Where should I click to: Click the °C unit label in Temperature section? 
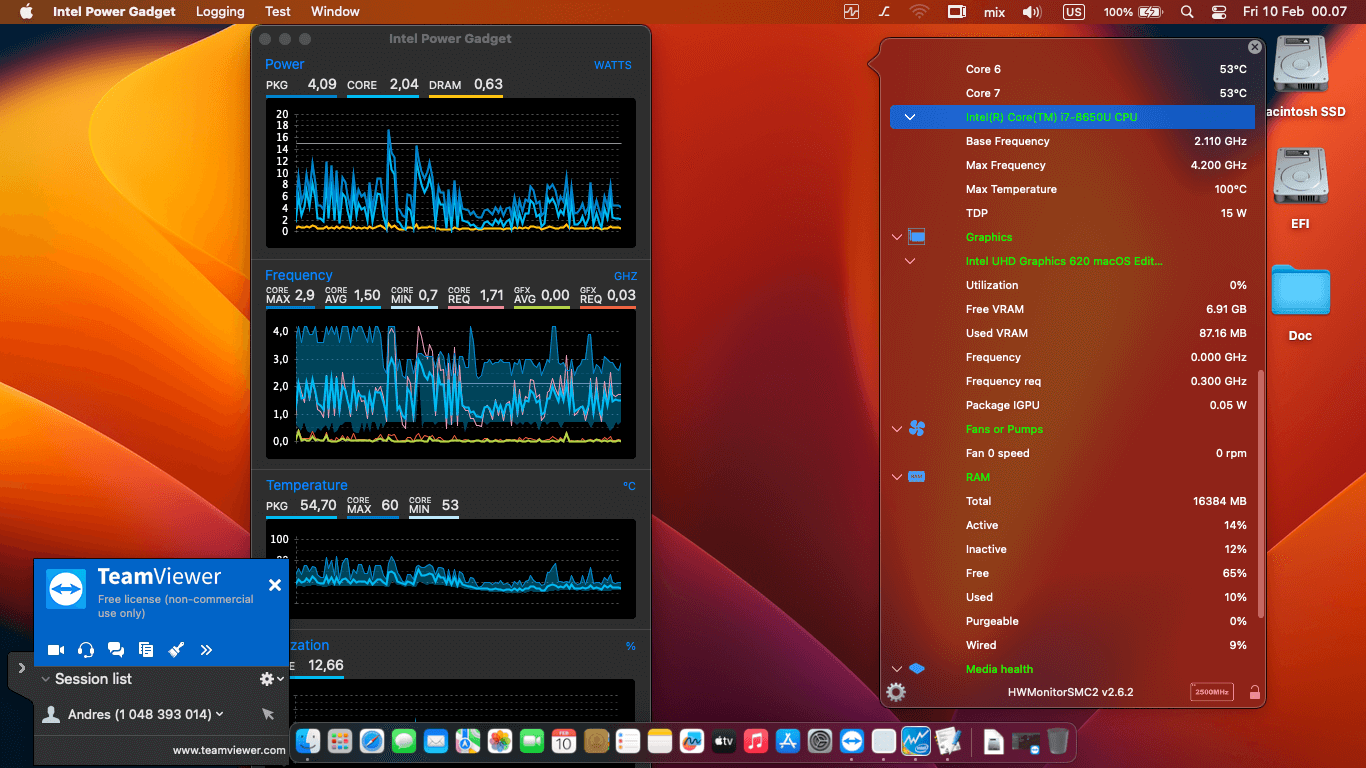pyautogui.click(x=629, y=486)
